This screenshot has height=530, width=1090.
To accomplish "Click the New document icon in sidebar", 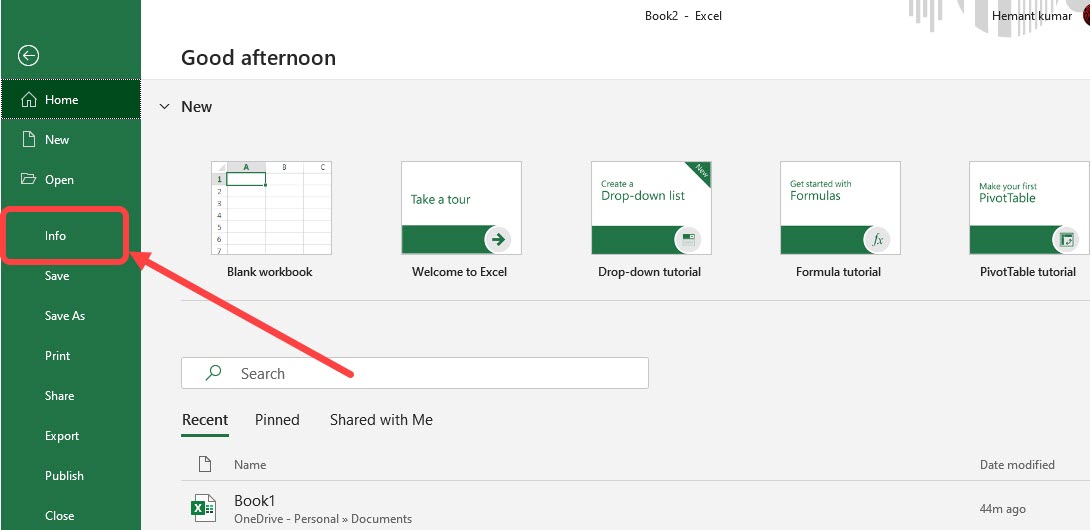I will (29, 139).
